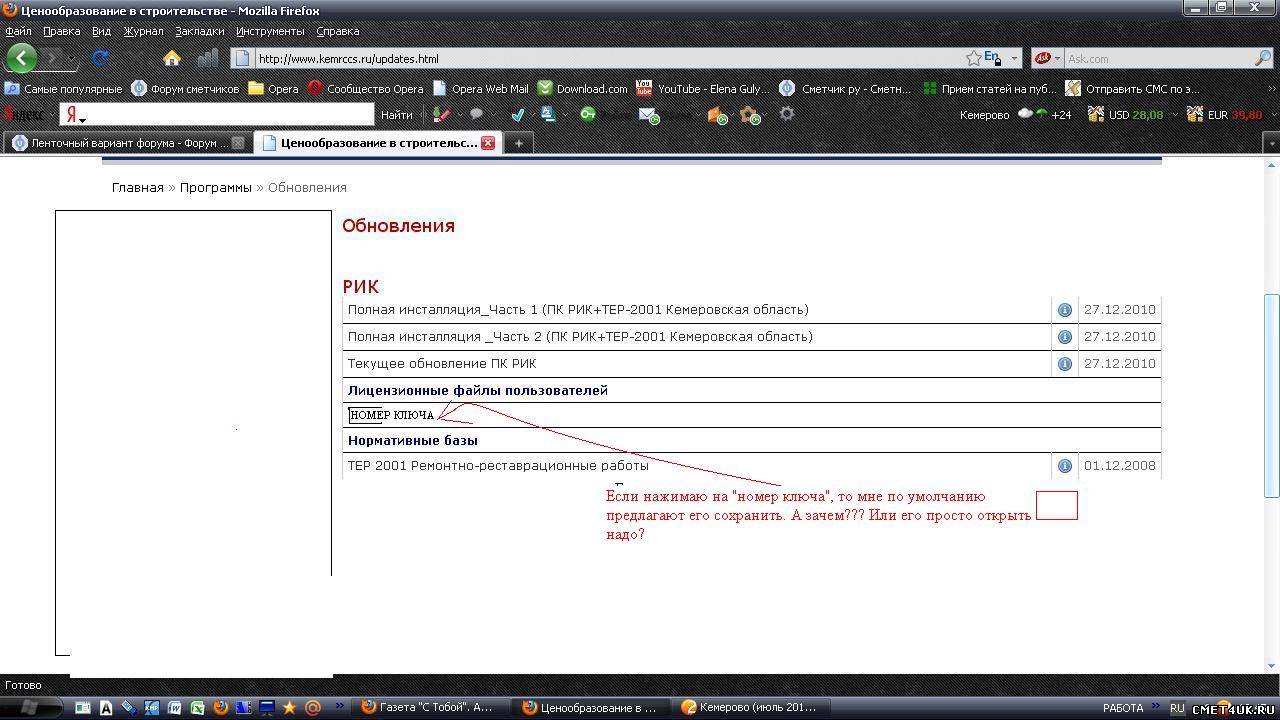
Task: Go to Программы in the breadcrumb
Action: 216,187
